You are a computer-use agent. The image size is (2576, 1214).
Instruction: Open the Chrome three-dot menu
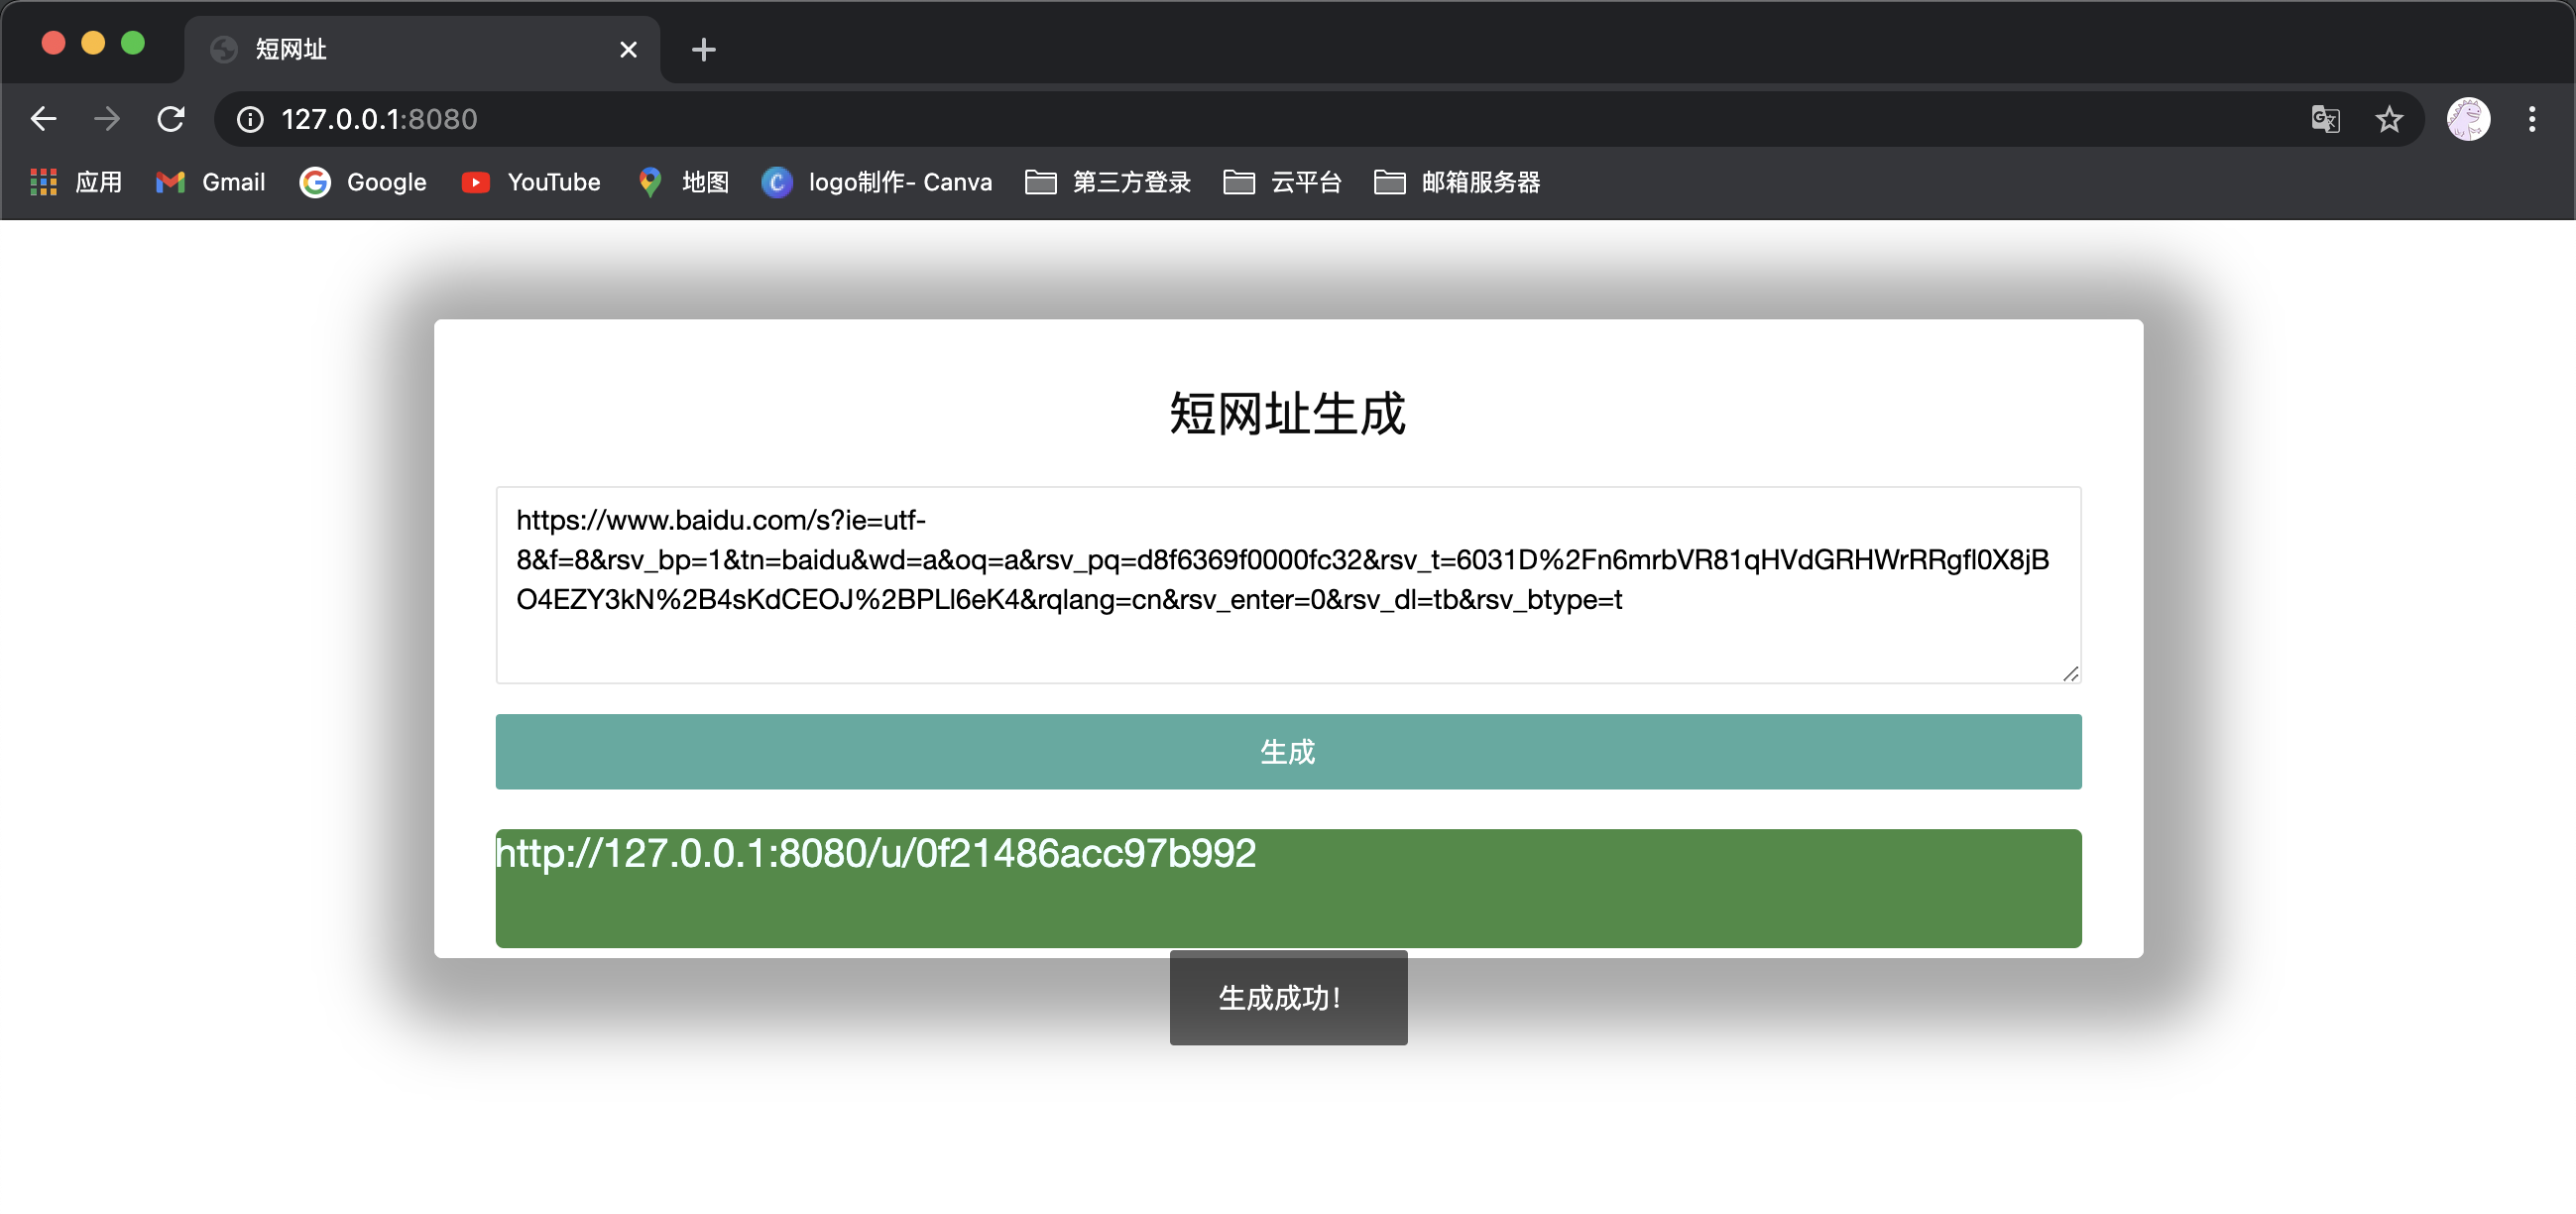(2533, 119)
